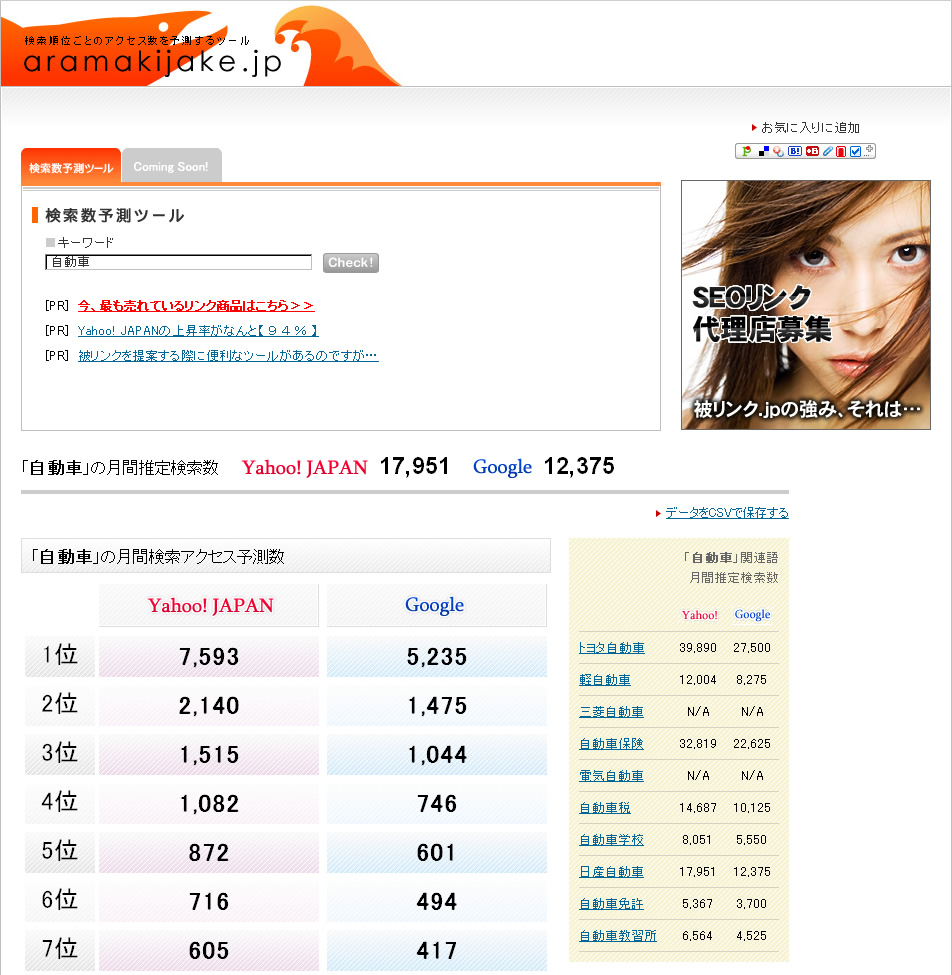Open related keyword 自動車学校

(x=611, y=839)
